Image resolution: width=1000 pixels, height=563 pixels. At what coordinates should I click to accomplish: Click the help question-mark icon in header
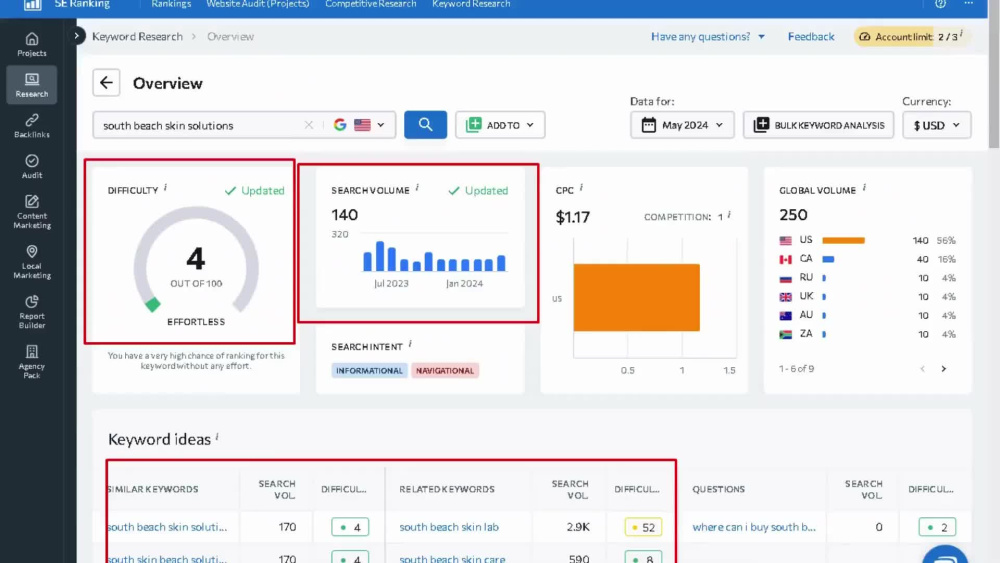pos(941,4)
